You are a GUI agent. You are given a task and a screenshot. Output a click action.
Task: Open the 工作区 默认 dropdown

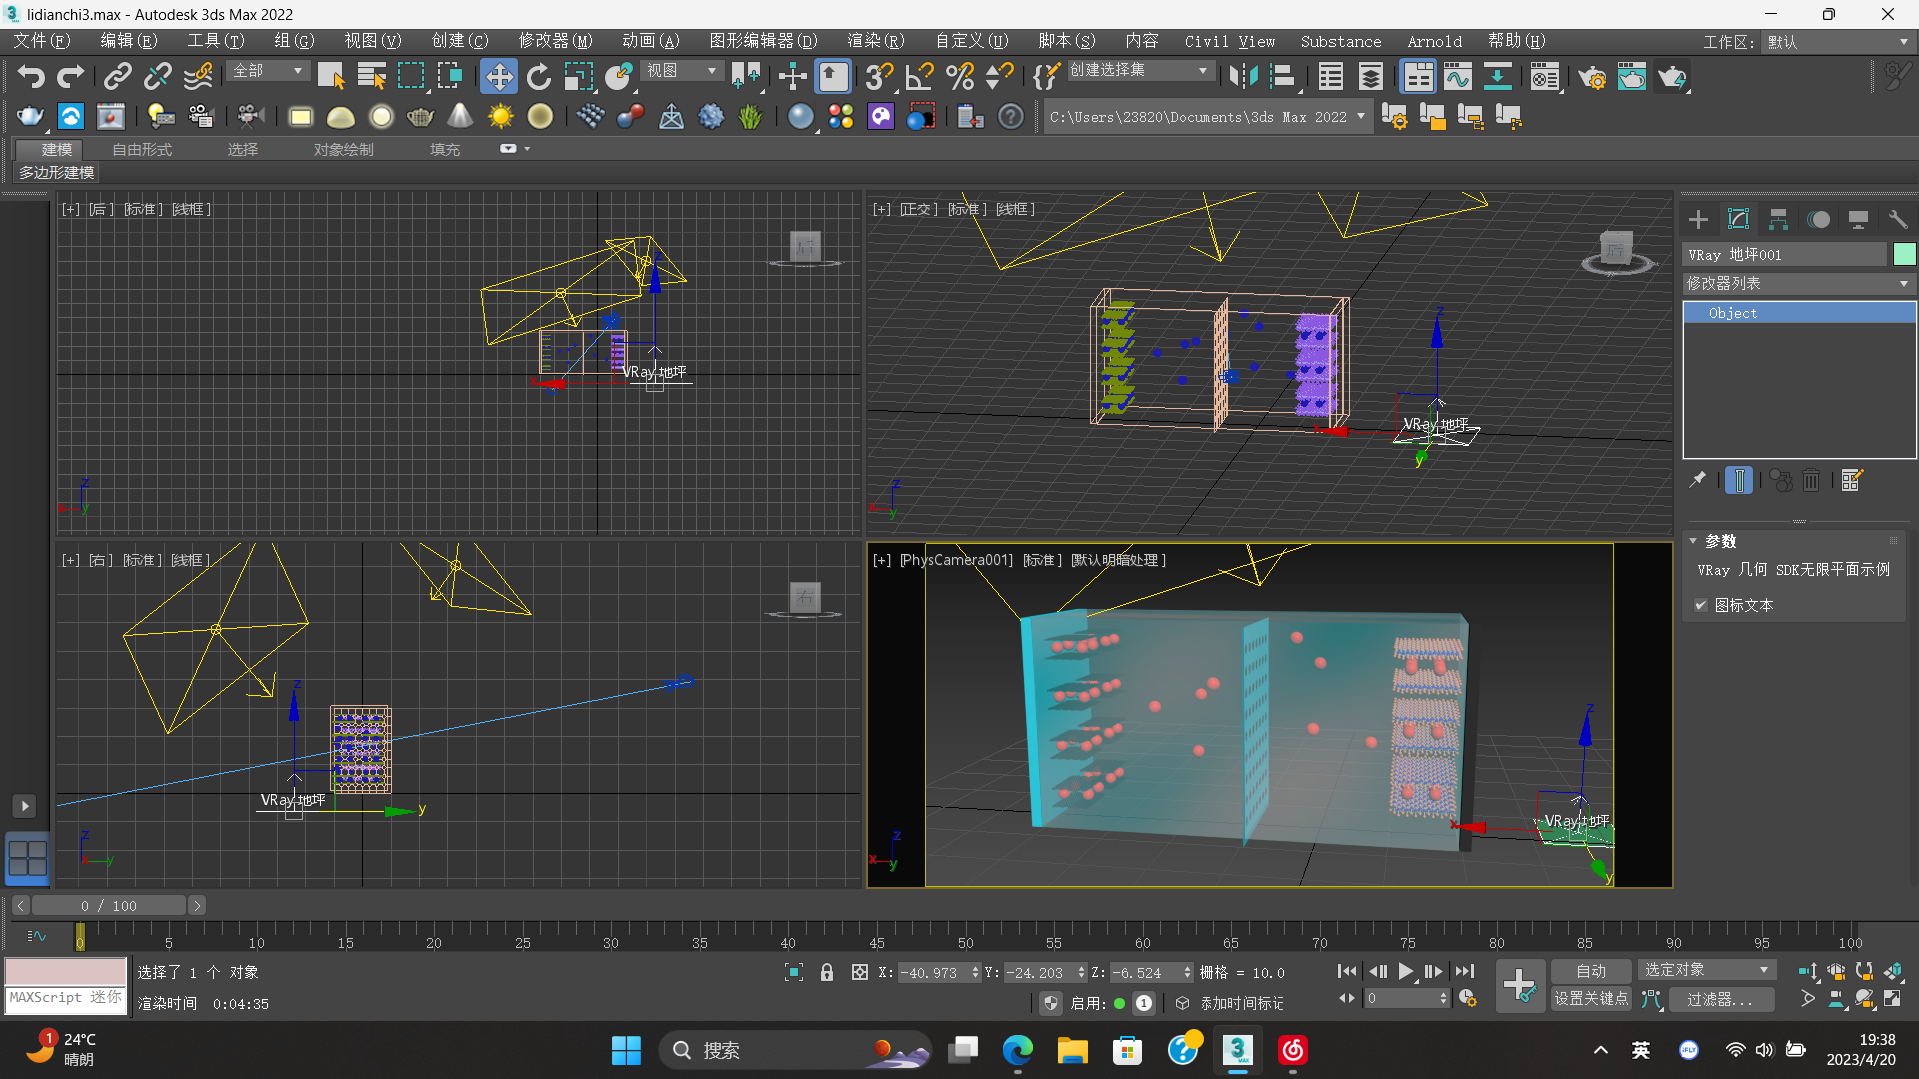click(x=1838, y=42)
